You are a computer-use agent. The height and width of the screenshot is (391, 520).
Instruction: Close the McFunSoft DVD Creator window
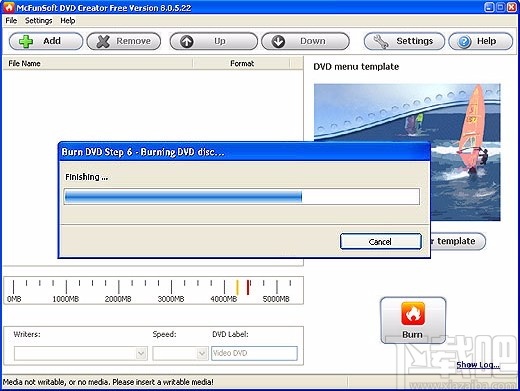click(512, 7)
